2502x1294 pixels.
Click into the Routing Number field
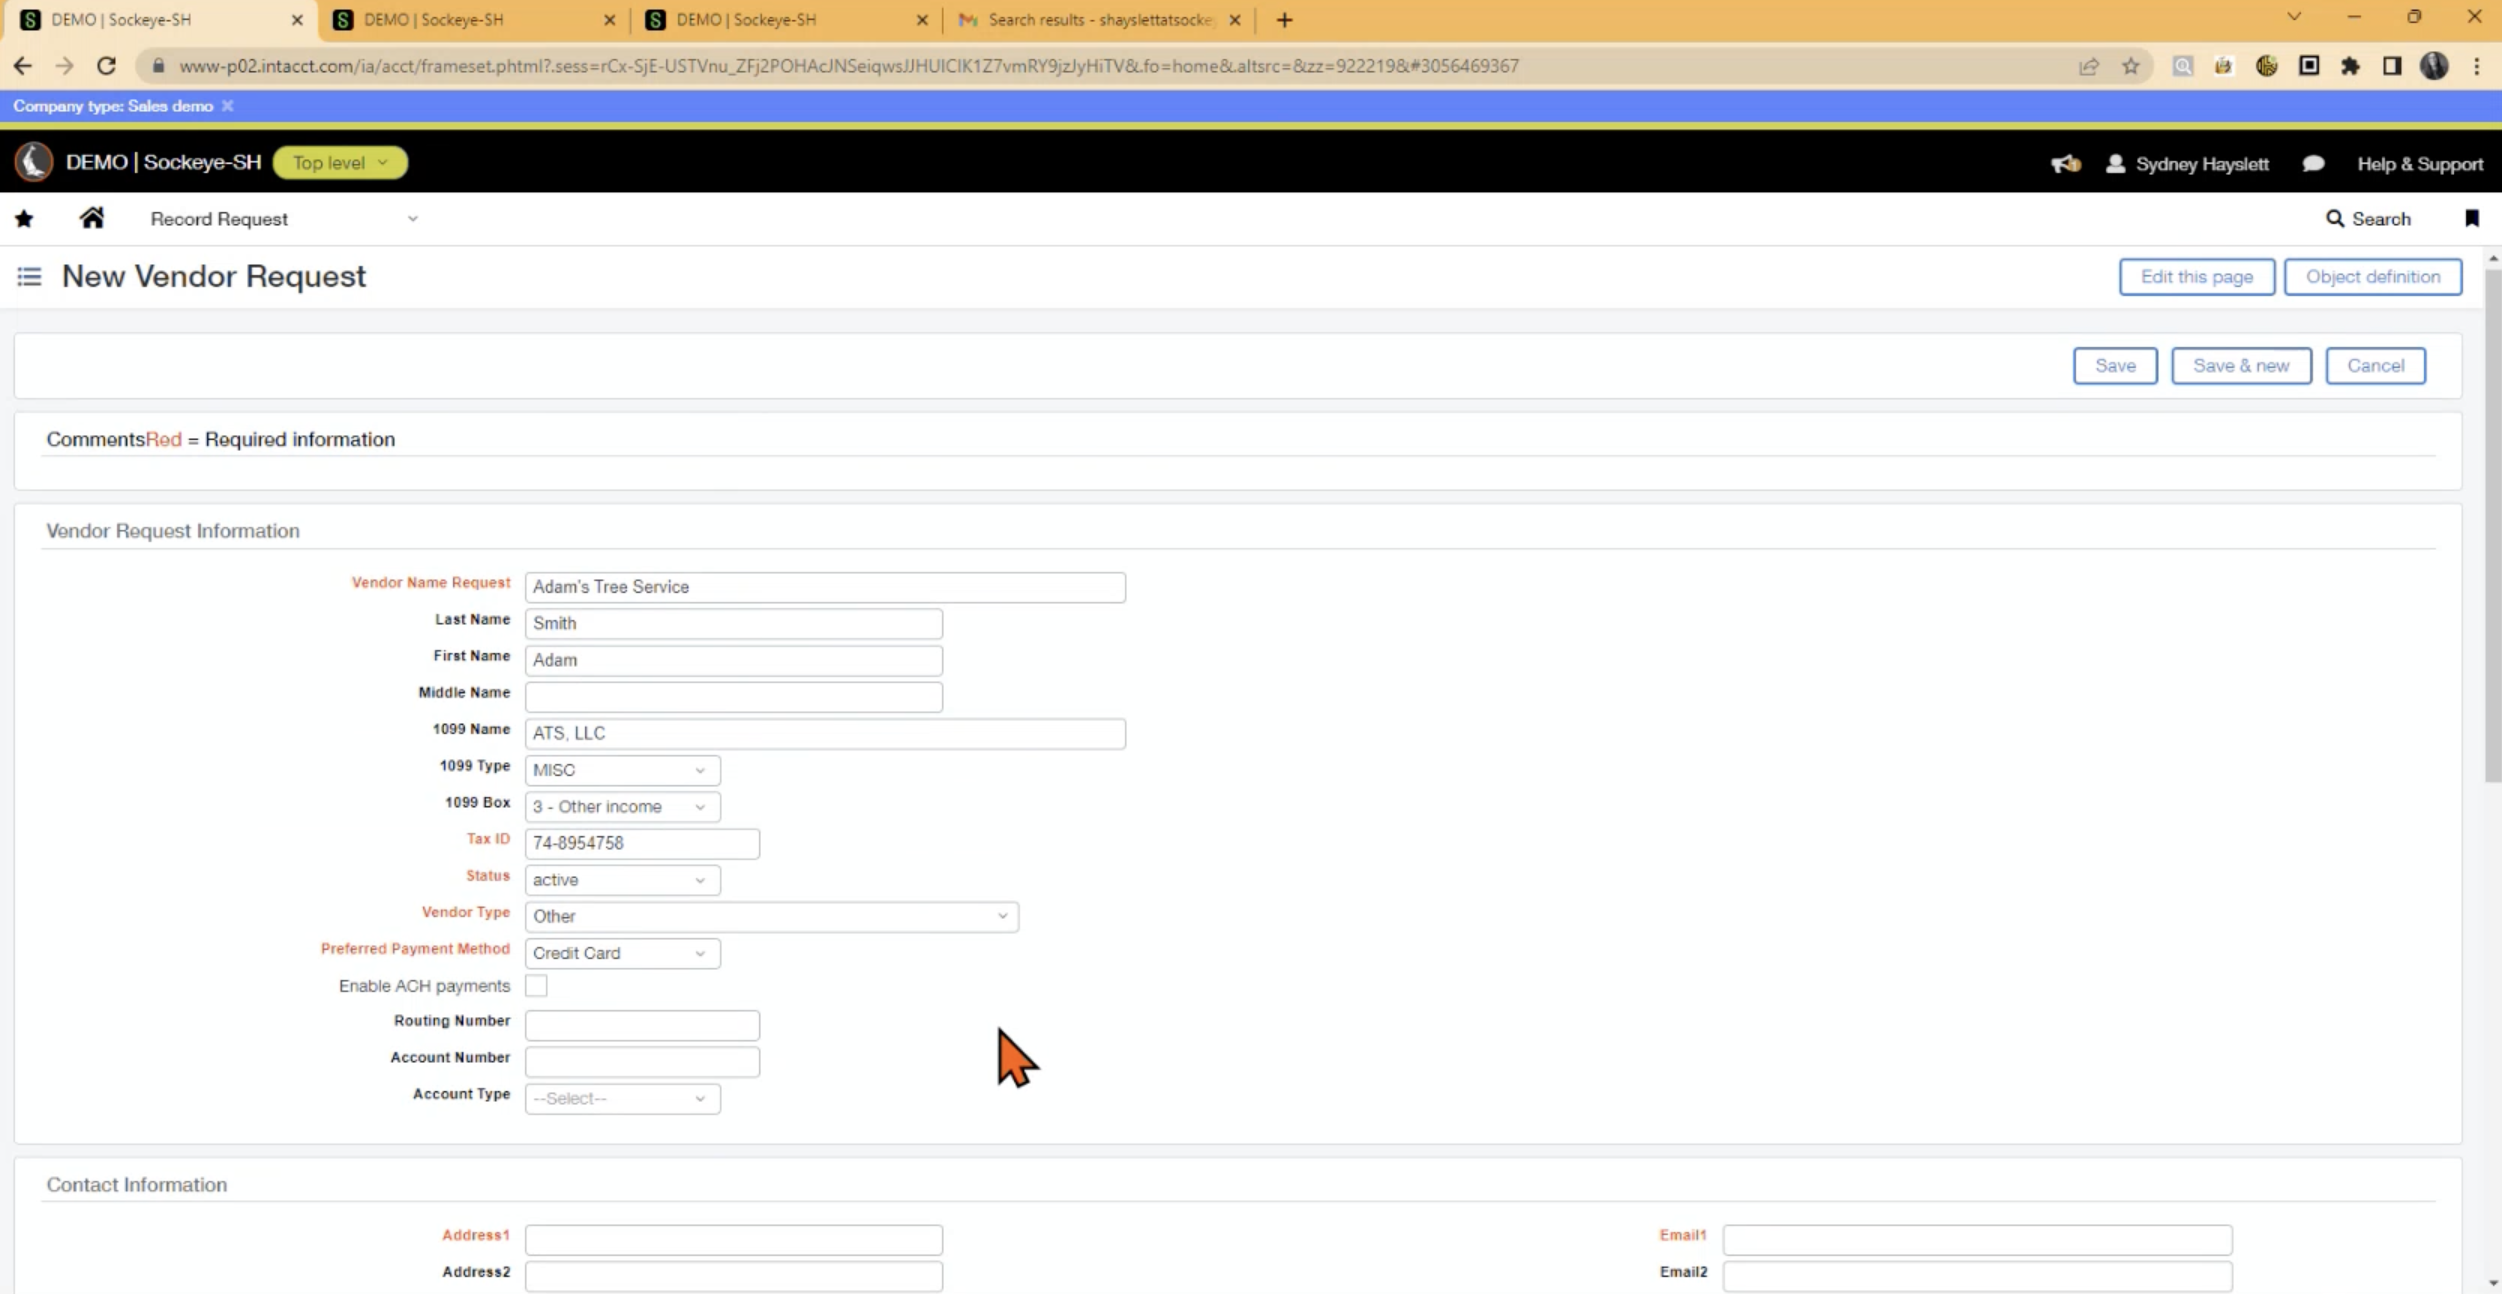tap(642, 1025)
